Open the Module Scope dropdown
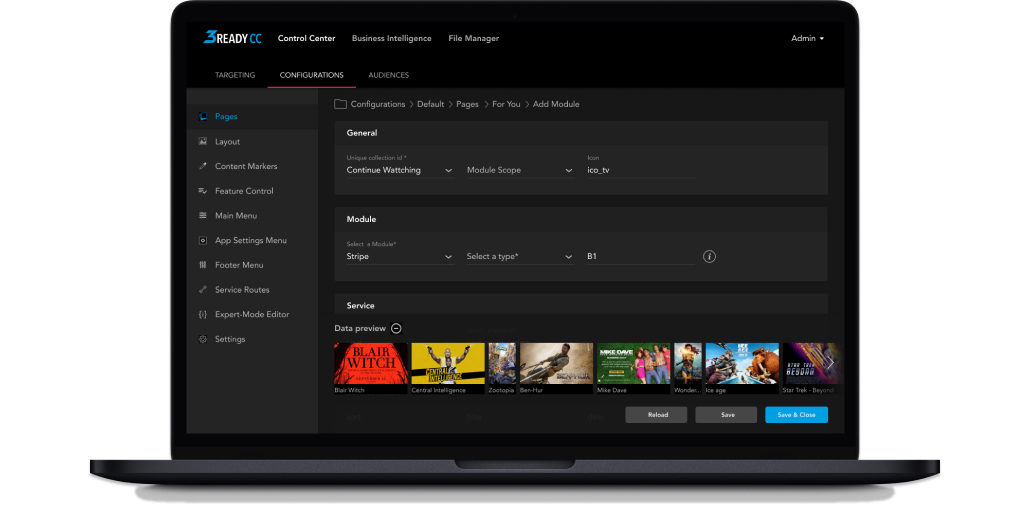The width and height of the screenshot is (1030, 506). [x=520, y=170]
